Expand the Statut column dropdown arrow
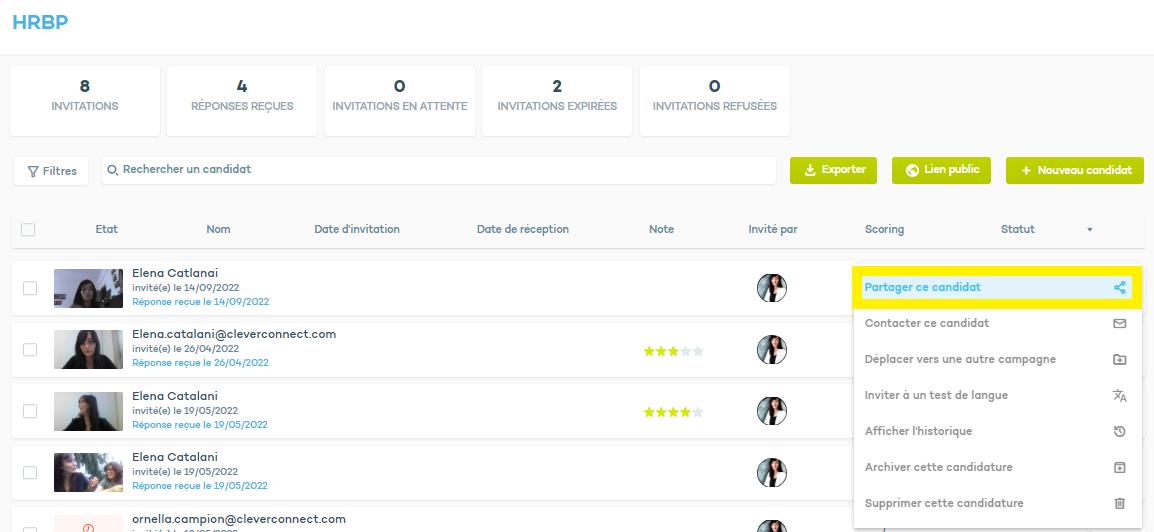1154x532 pixels. point(1089,230)
